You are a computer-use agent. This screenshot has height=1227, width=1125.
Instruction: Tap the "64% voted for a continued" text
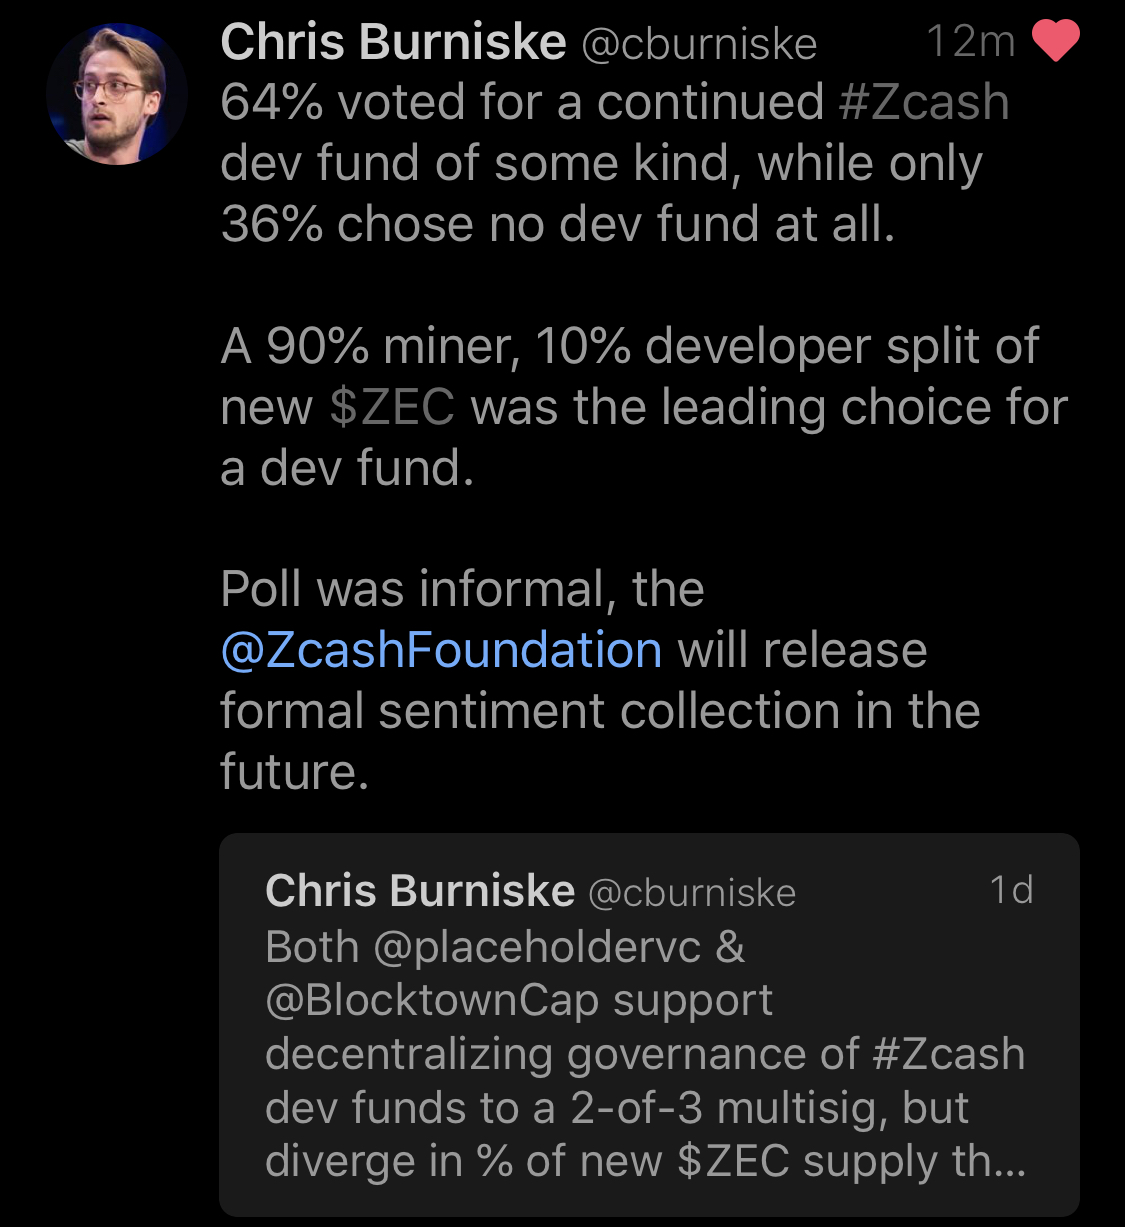tap(520, 103)
